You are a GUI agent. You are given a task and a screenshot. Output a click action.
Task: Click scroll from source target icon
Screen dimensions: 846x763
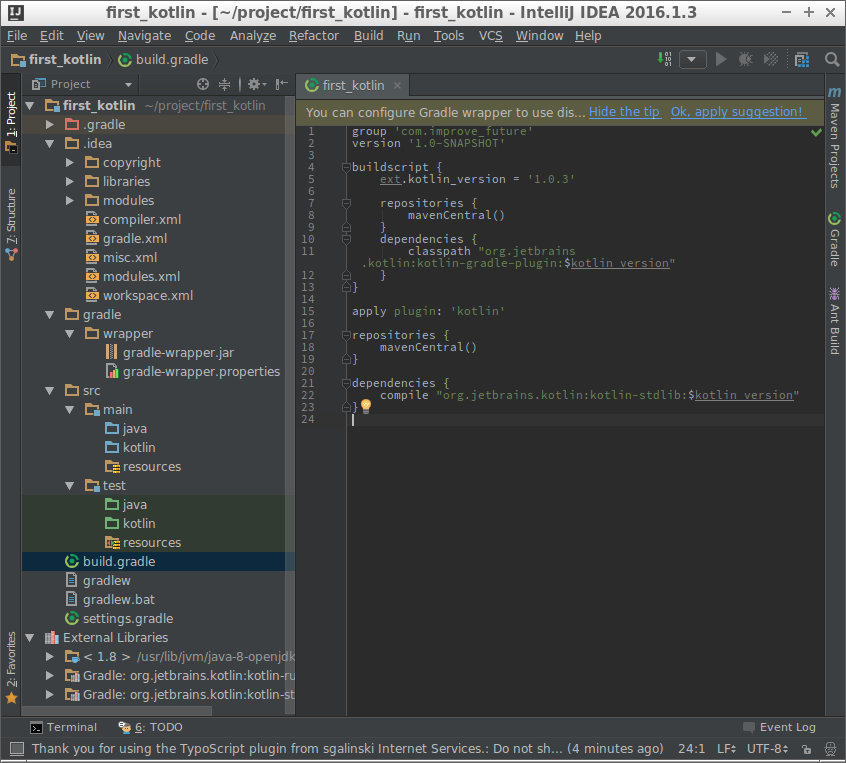(x=203, y=85)
